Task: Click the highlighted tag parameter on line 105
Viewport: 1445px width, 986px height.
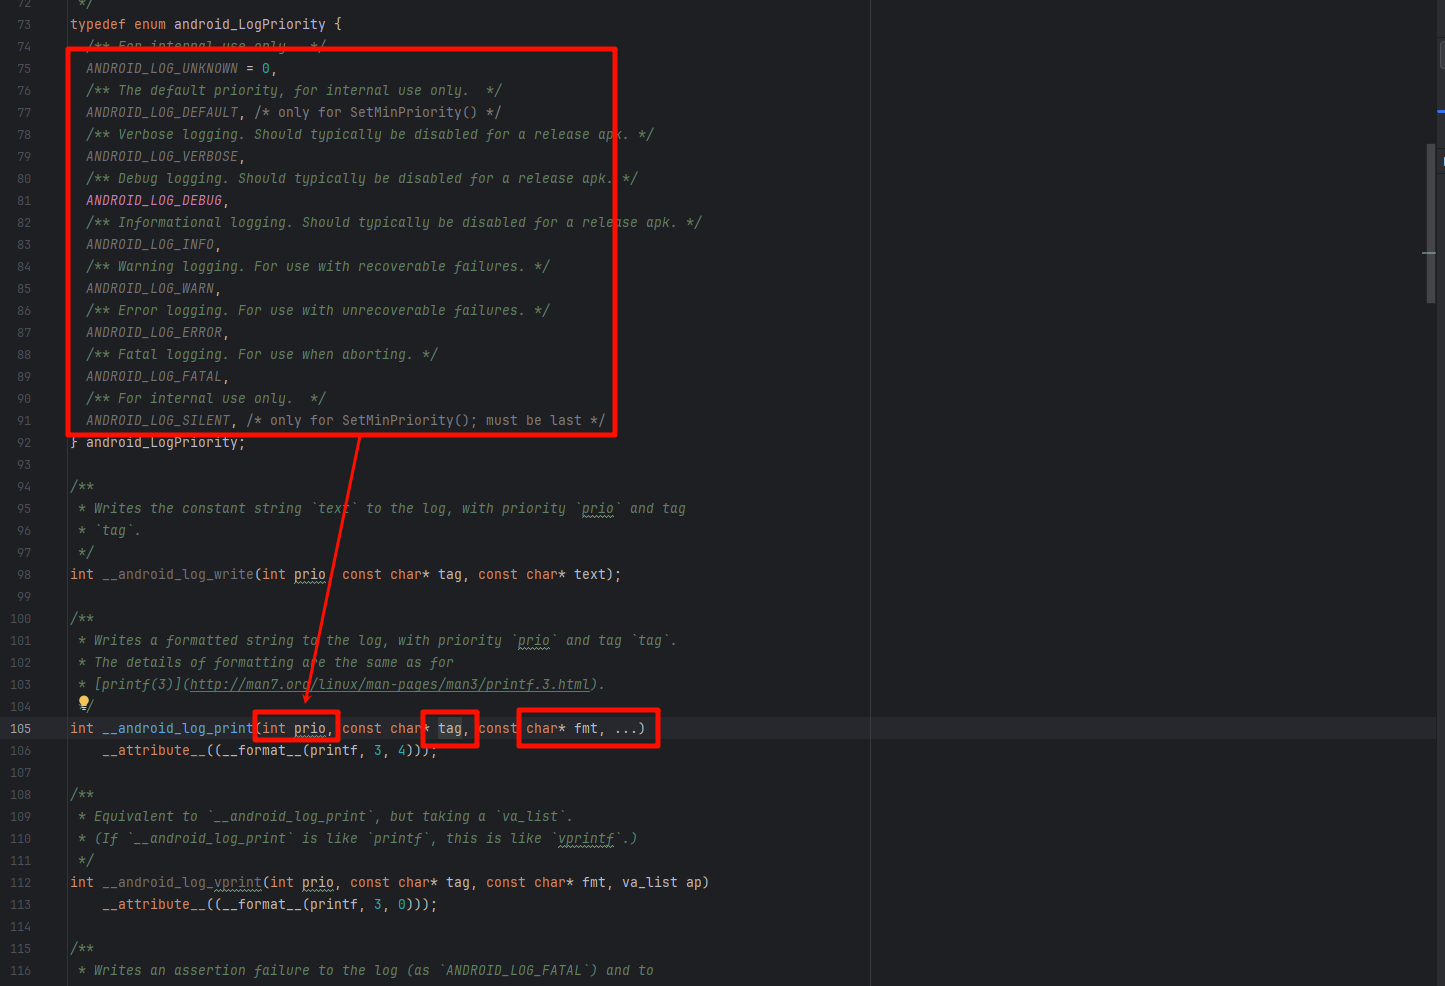Action: pos(450,729)
